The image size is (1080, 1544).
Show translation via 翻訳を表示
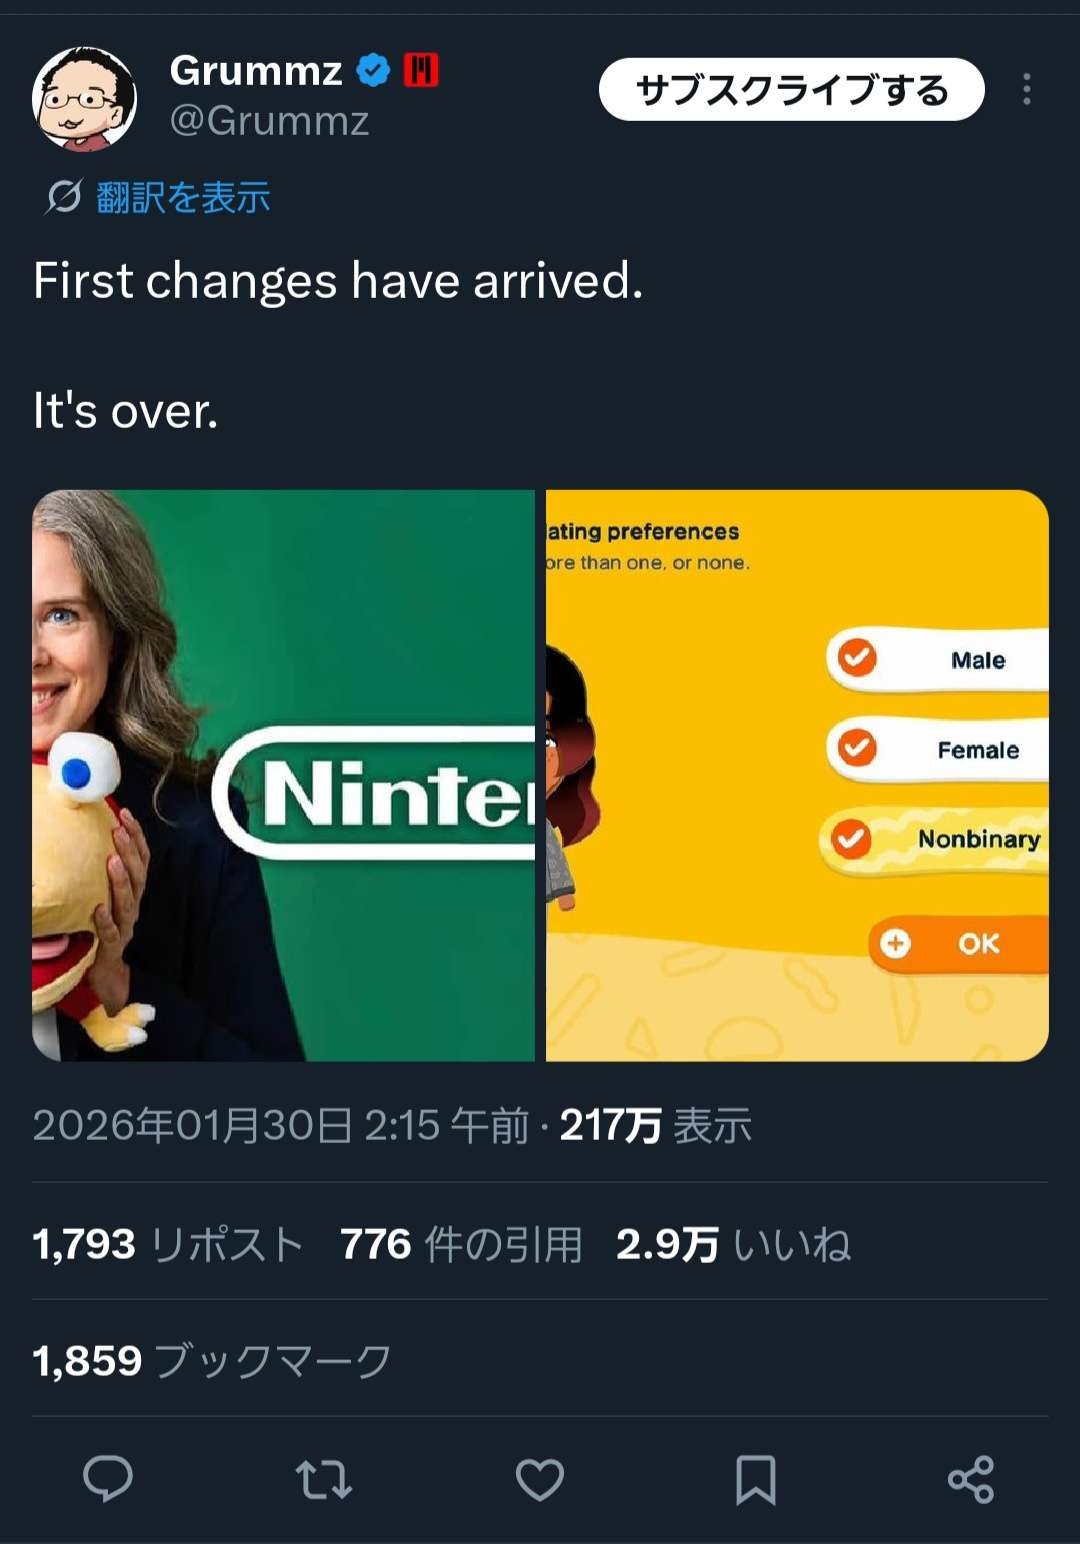(x=183, y=197)
